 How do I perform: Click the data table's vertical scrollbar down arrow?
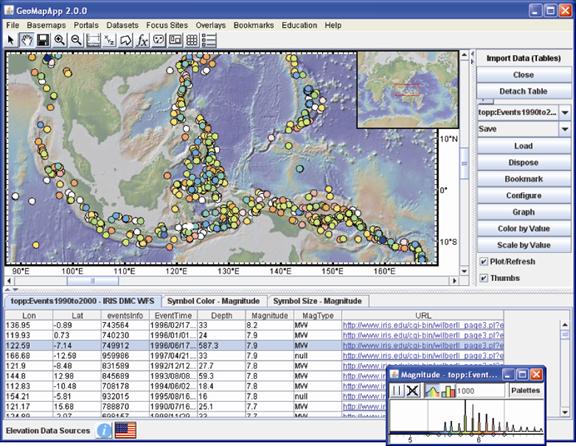pyautogui.click(x=565, y=412)
